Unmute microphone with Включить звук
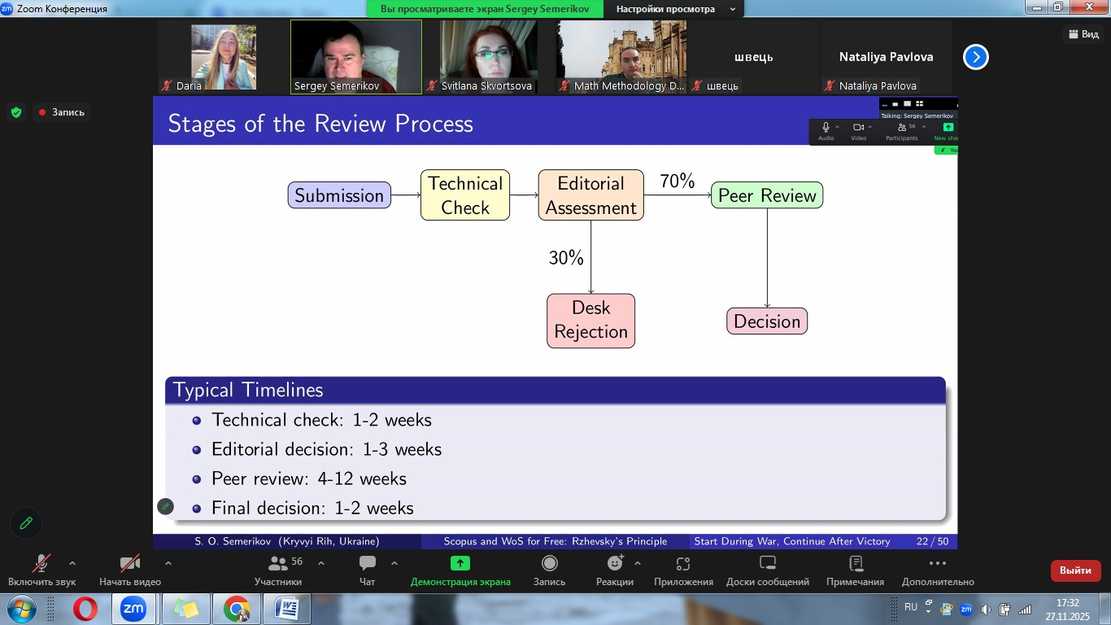Viewport: 1111px width, 625px height. tap(41, 570)
